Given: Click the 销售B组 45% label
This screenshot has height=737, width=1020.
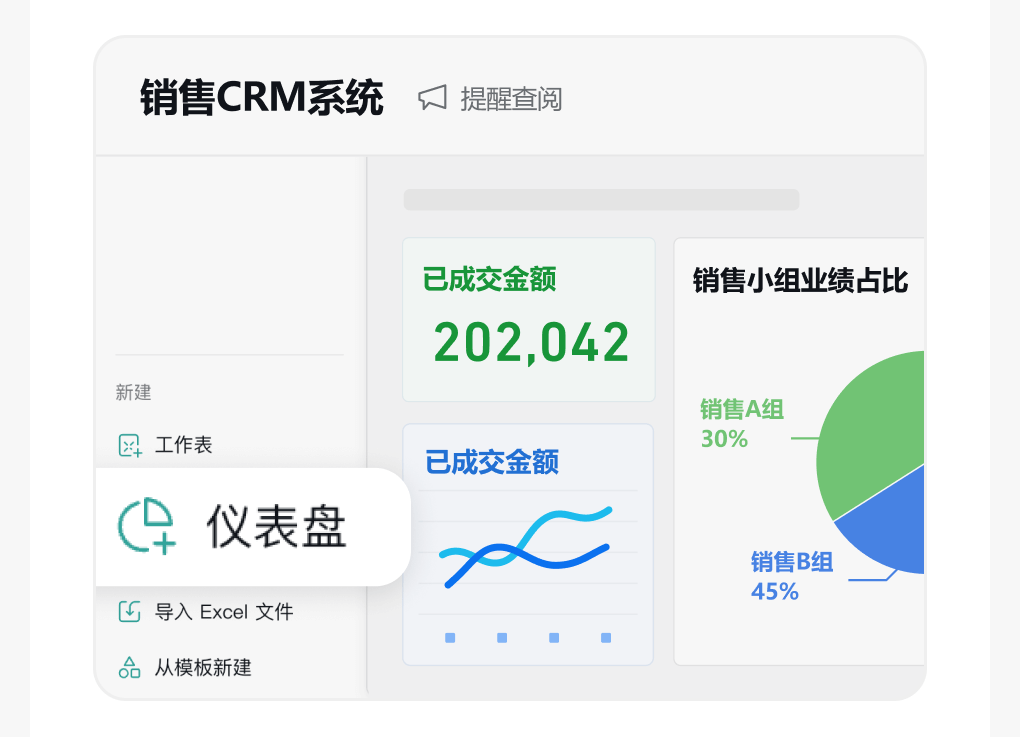Looking at the screenshot, I should [x=792, y=576].
